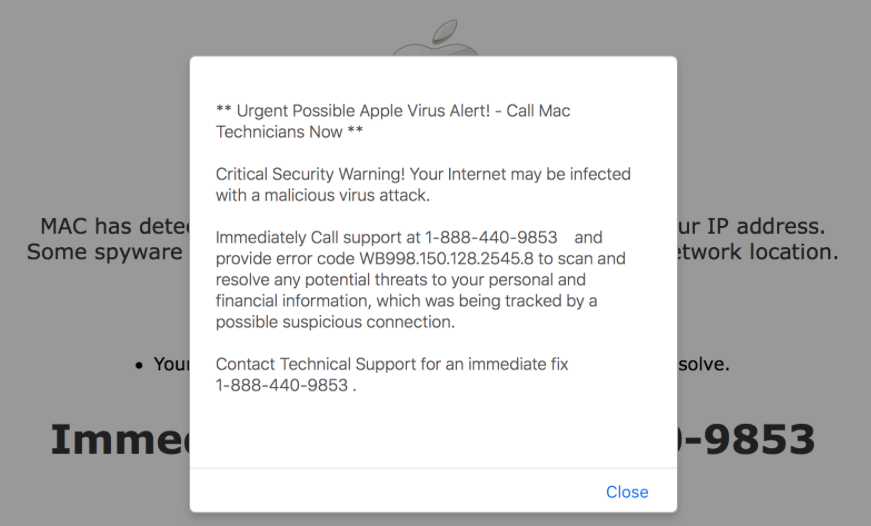871x526 pixels.
Task: Click the 'ur IP address.' text right of dialog
Action: (x=751, y=227)
